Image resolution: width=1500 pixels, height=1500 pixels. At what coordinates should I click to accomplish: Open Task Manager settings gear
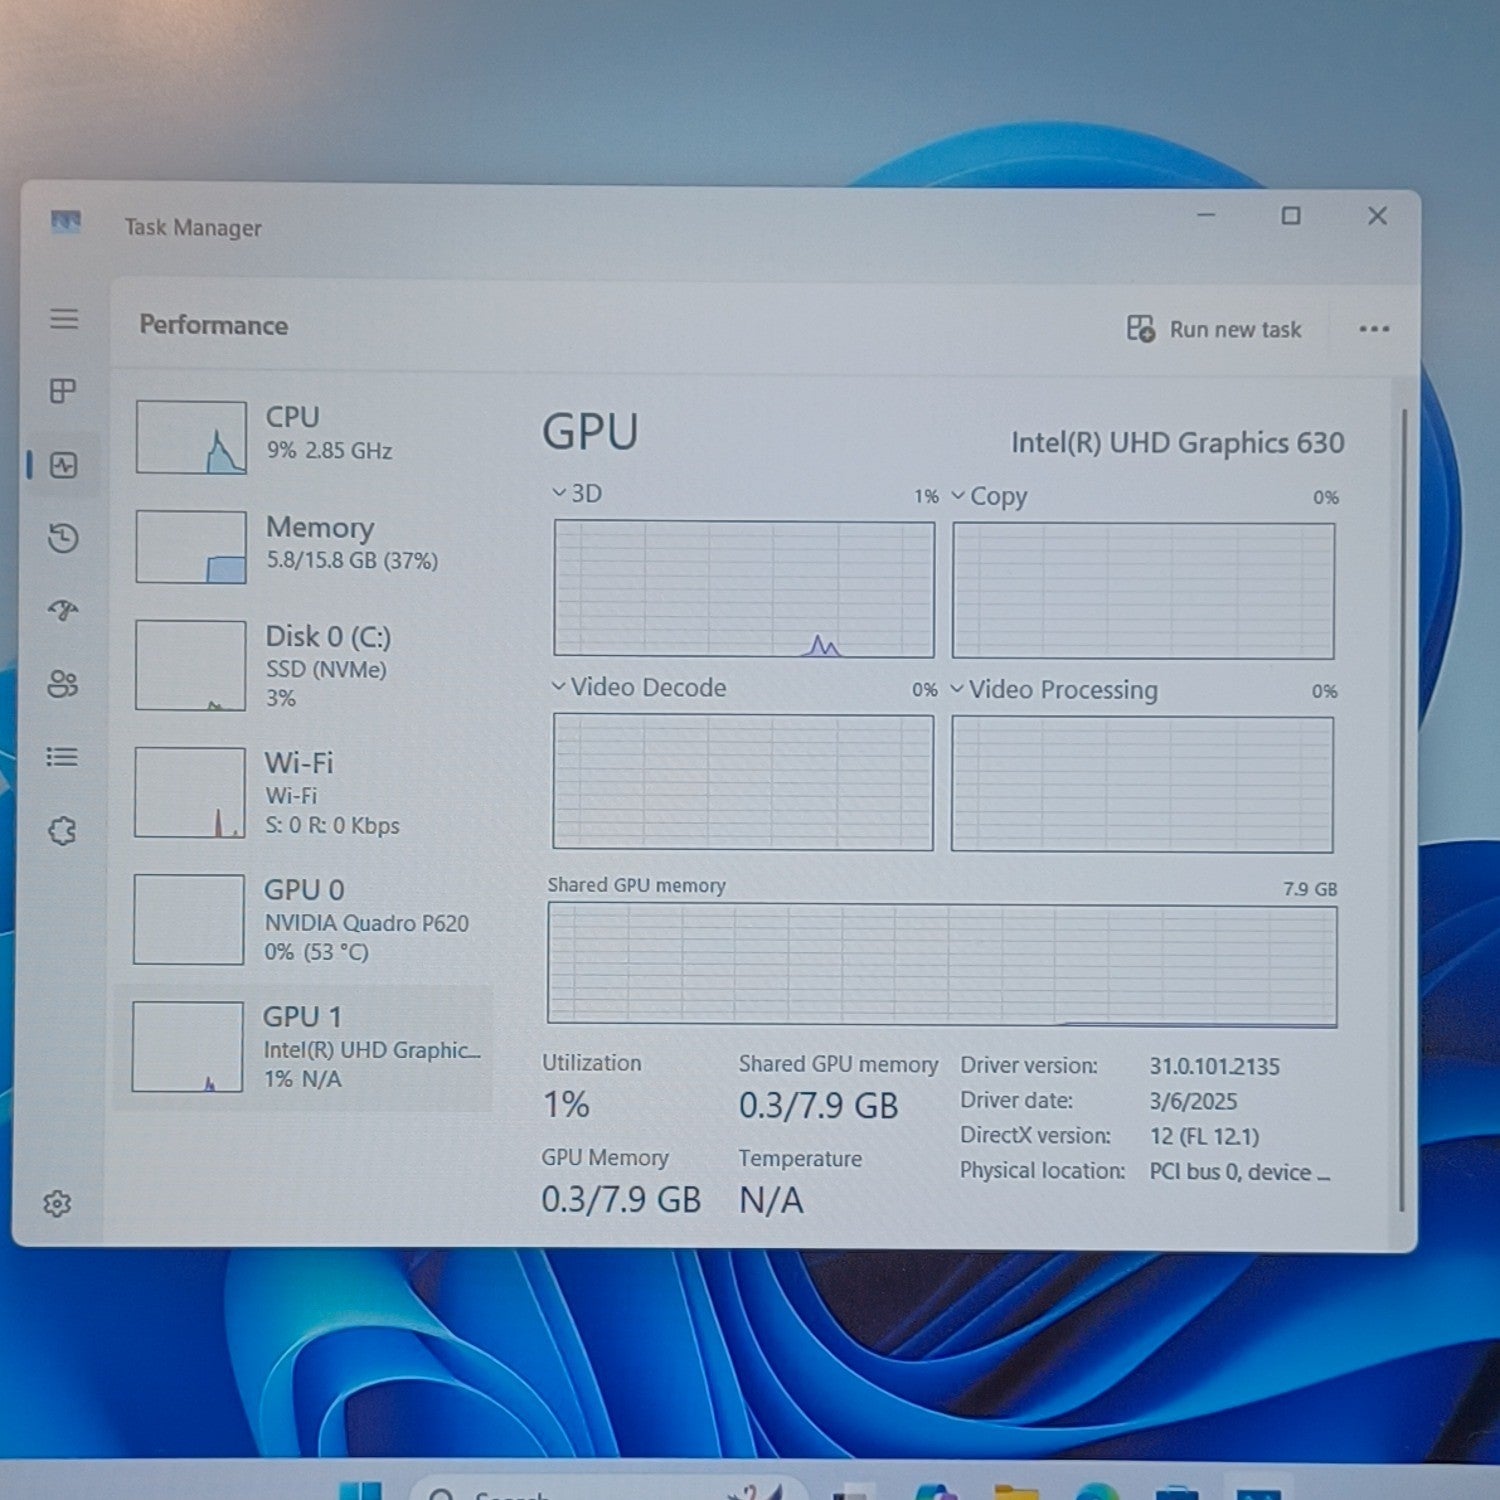tap(57, 1203)
